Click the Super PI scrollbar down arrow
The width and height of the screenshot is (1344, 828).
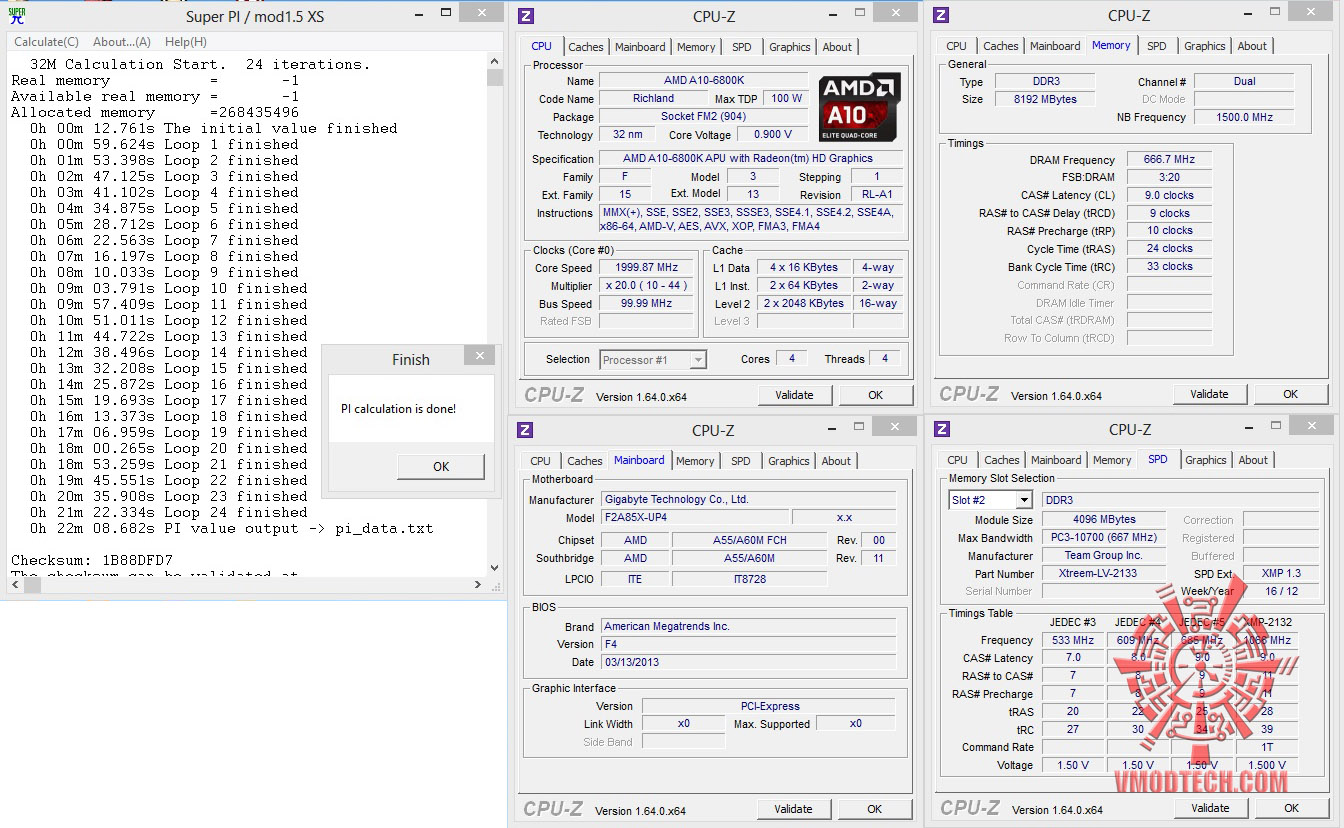pyautogui.click(x=495, y=568)
